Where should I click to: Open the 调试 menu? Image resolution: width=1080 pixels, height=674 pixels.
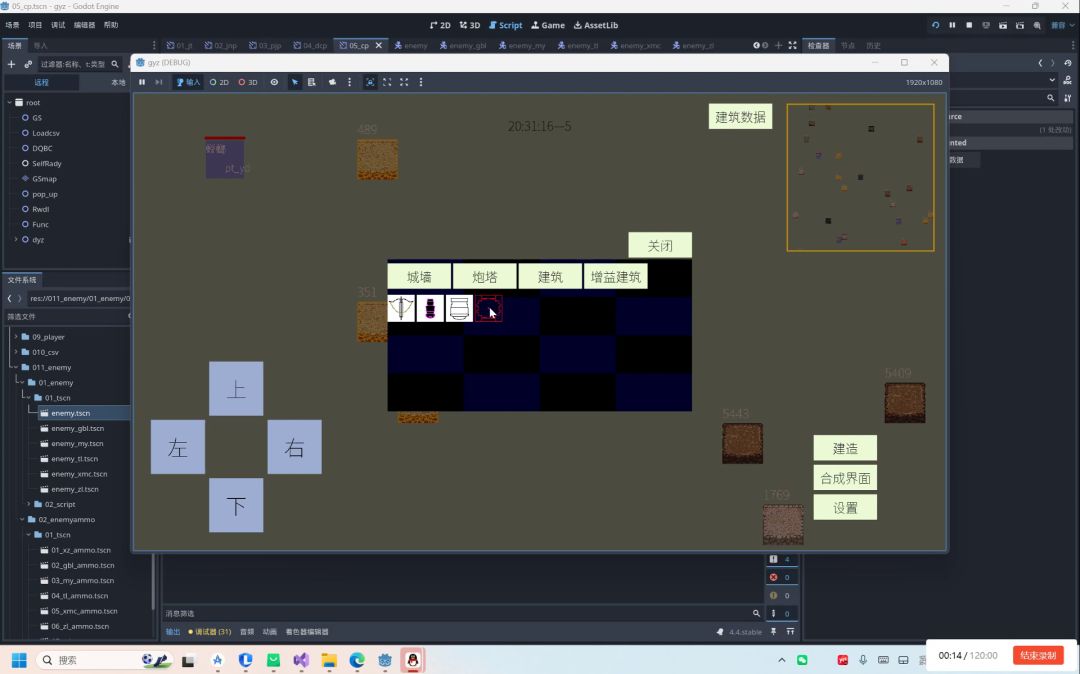point(58,25)
